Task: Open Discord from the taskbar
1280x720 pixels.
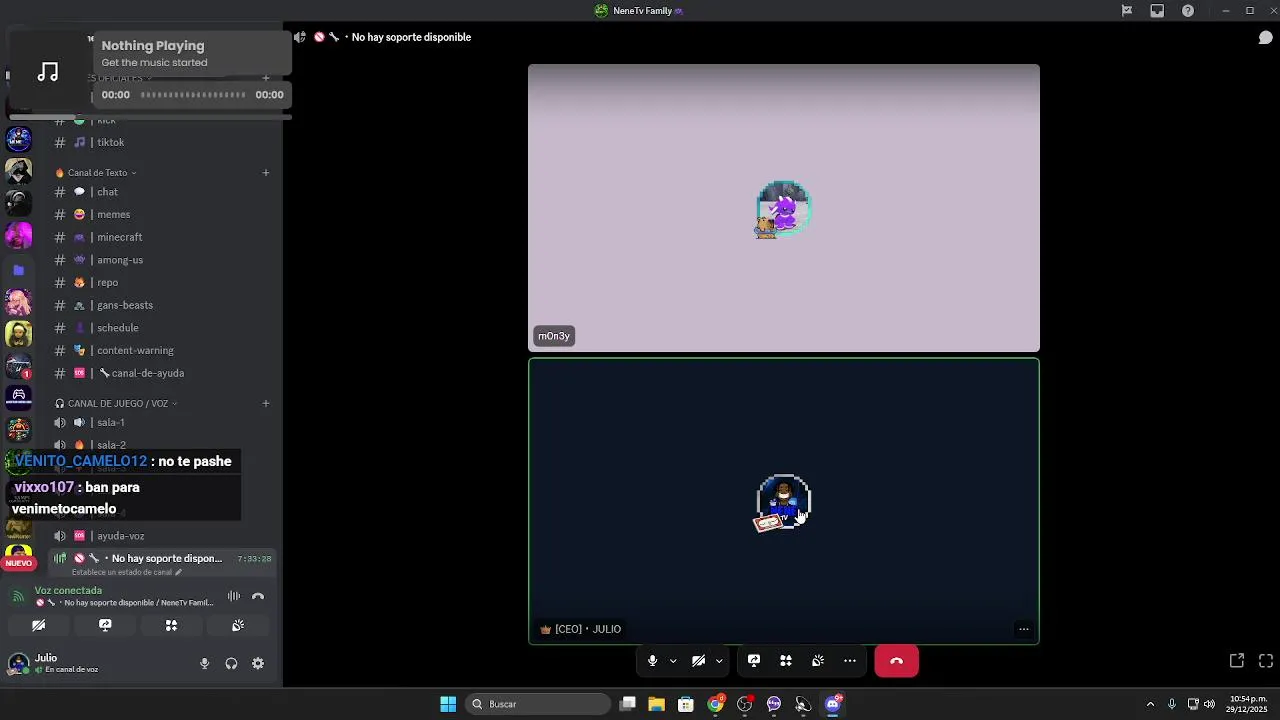Action: 832,704
